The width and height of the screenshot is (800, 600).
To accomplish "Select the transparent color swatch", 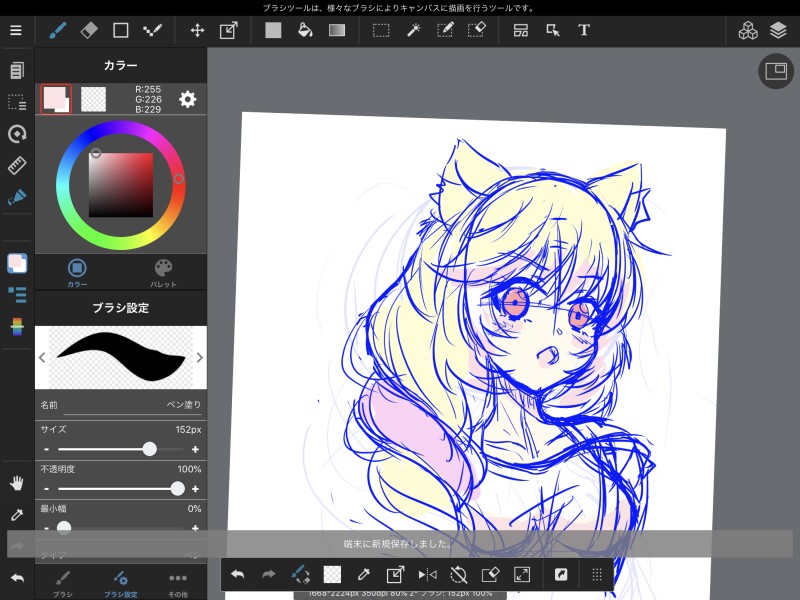I will (x=93, y=99).
